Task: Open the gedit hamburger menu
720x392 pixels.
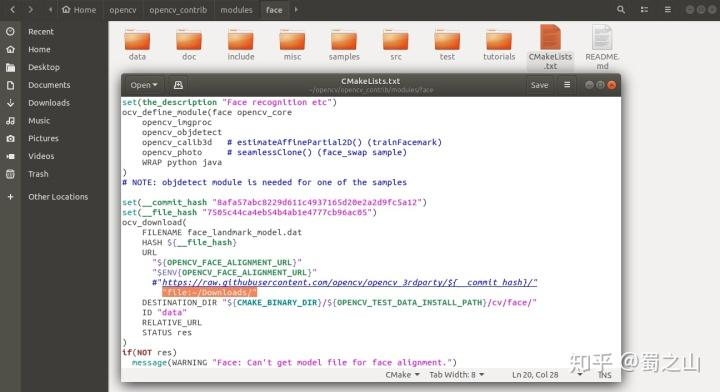Action: click(x=567, y=85)
